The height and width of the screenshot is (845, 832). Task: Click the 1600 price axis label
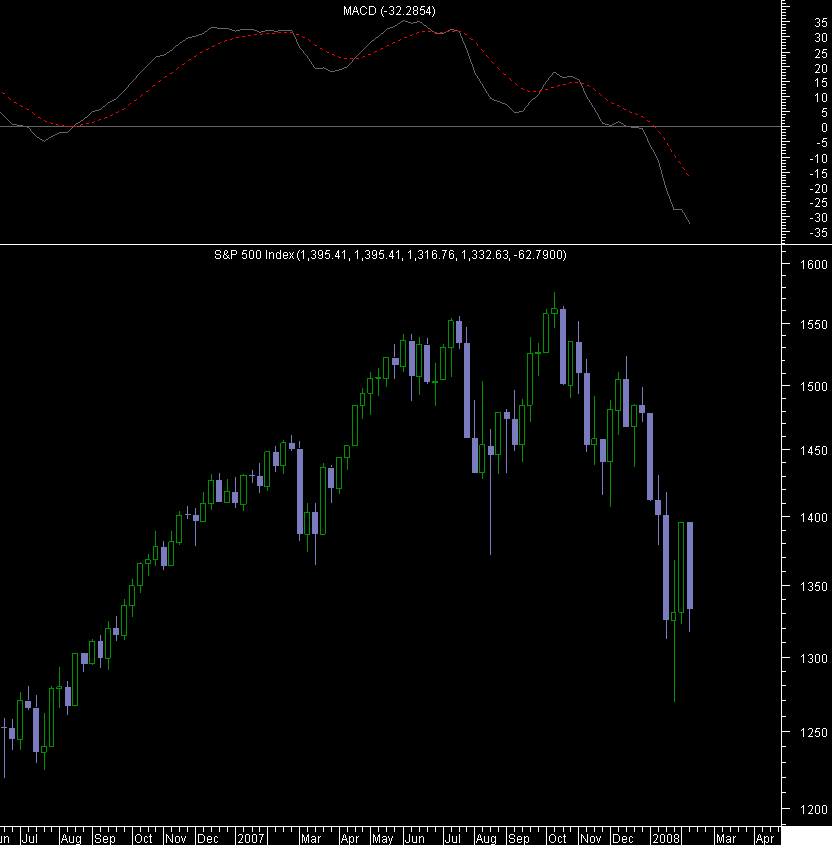pos(814,265)
